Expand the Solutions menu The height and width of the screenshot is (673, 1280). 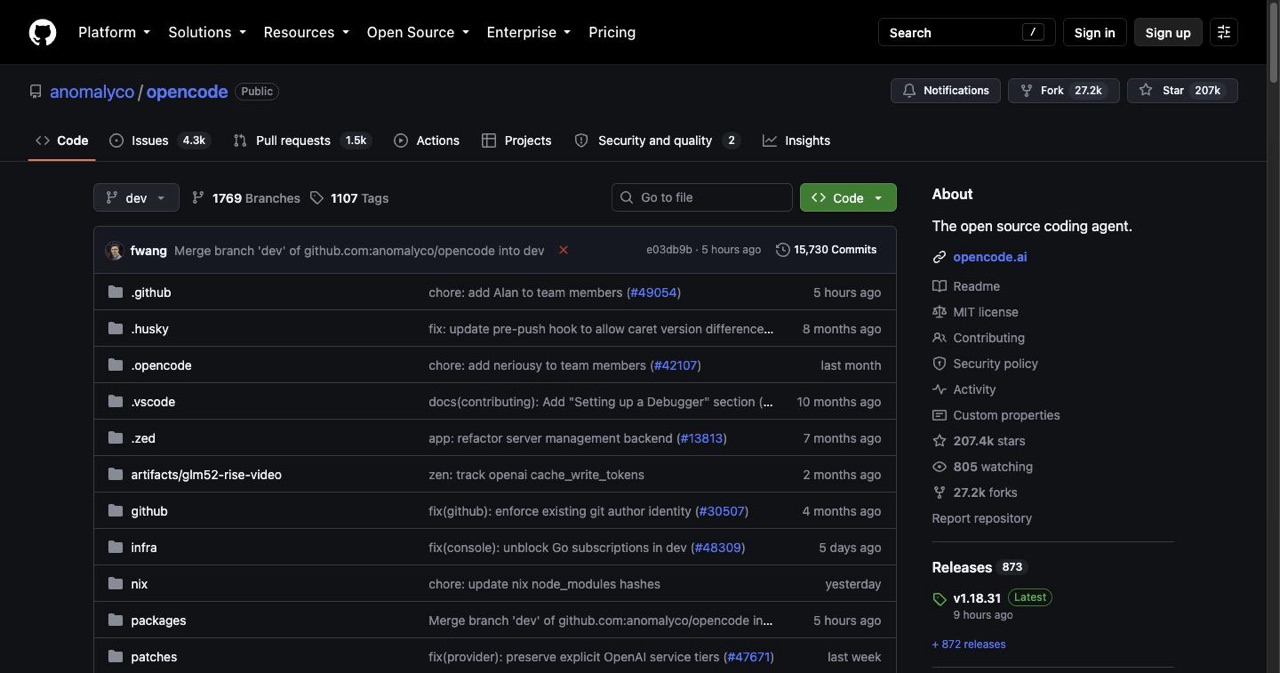coord(207,32)
